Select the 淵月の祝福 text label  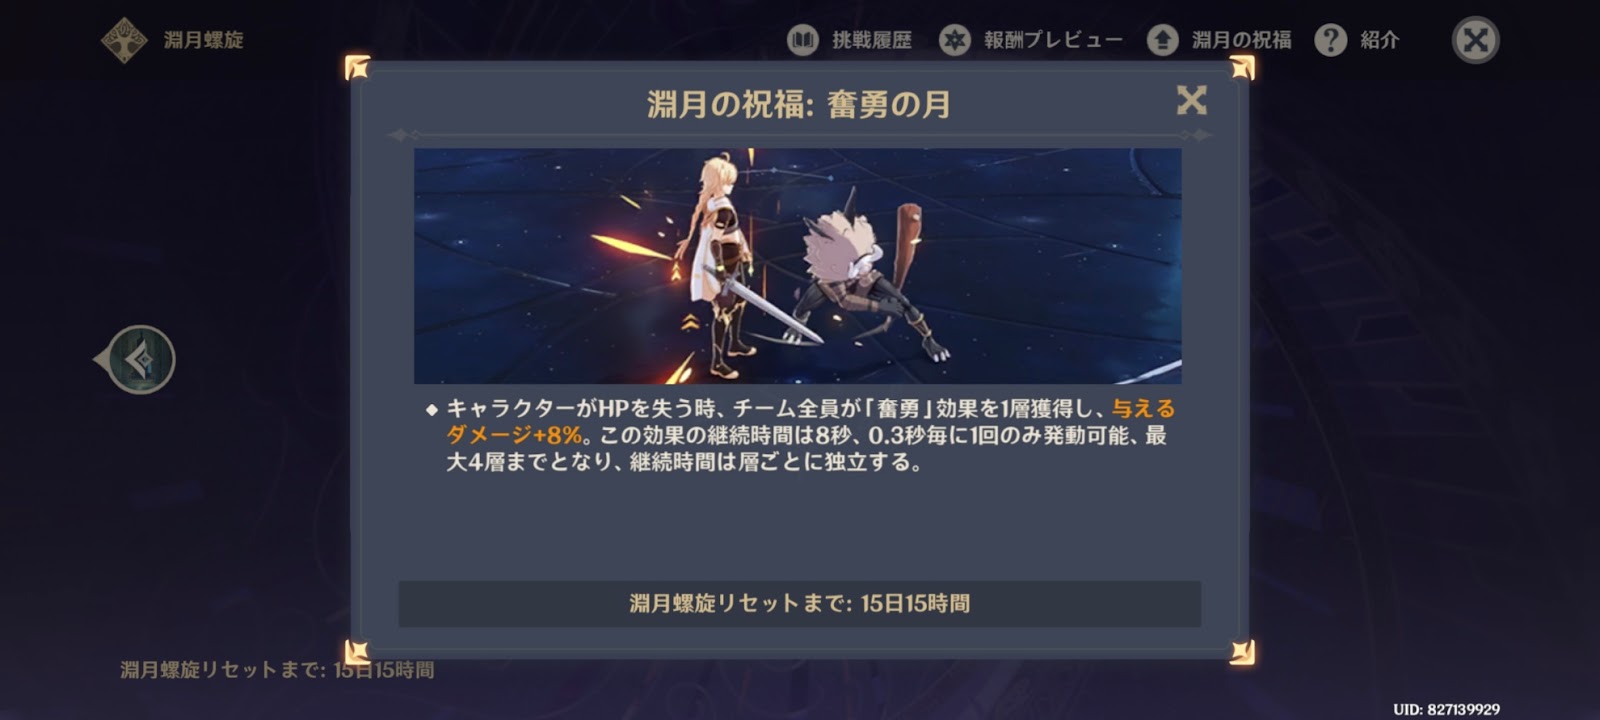1241,40
